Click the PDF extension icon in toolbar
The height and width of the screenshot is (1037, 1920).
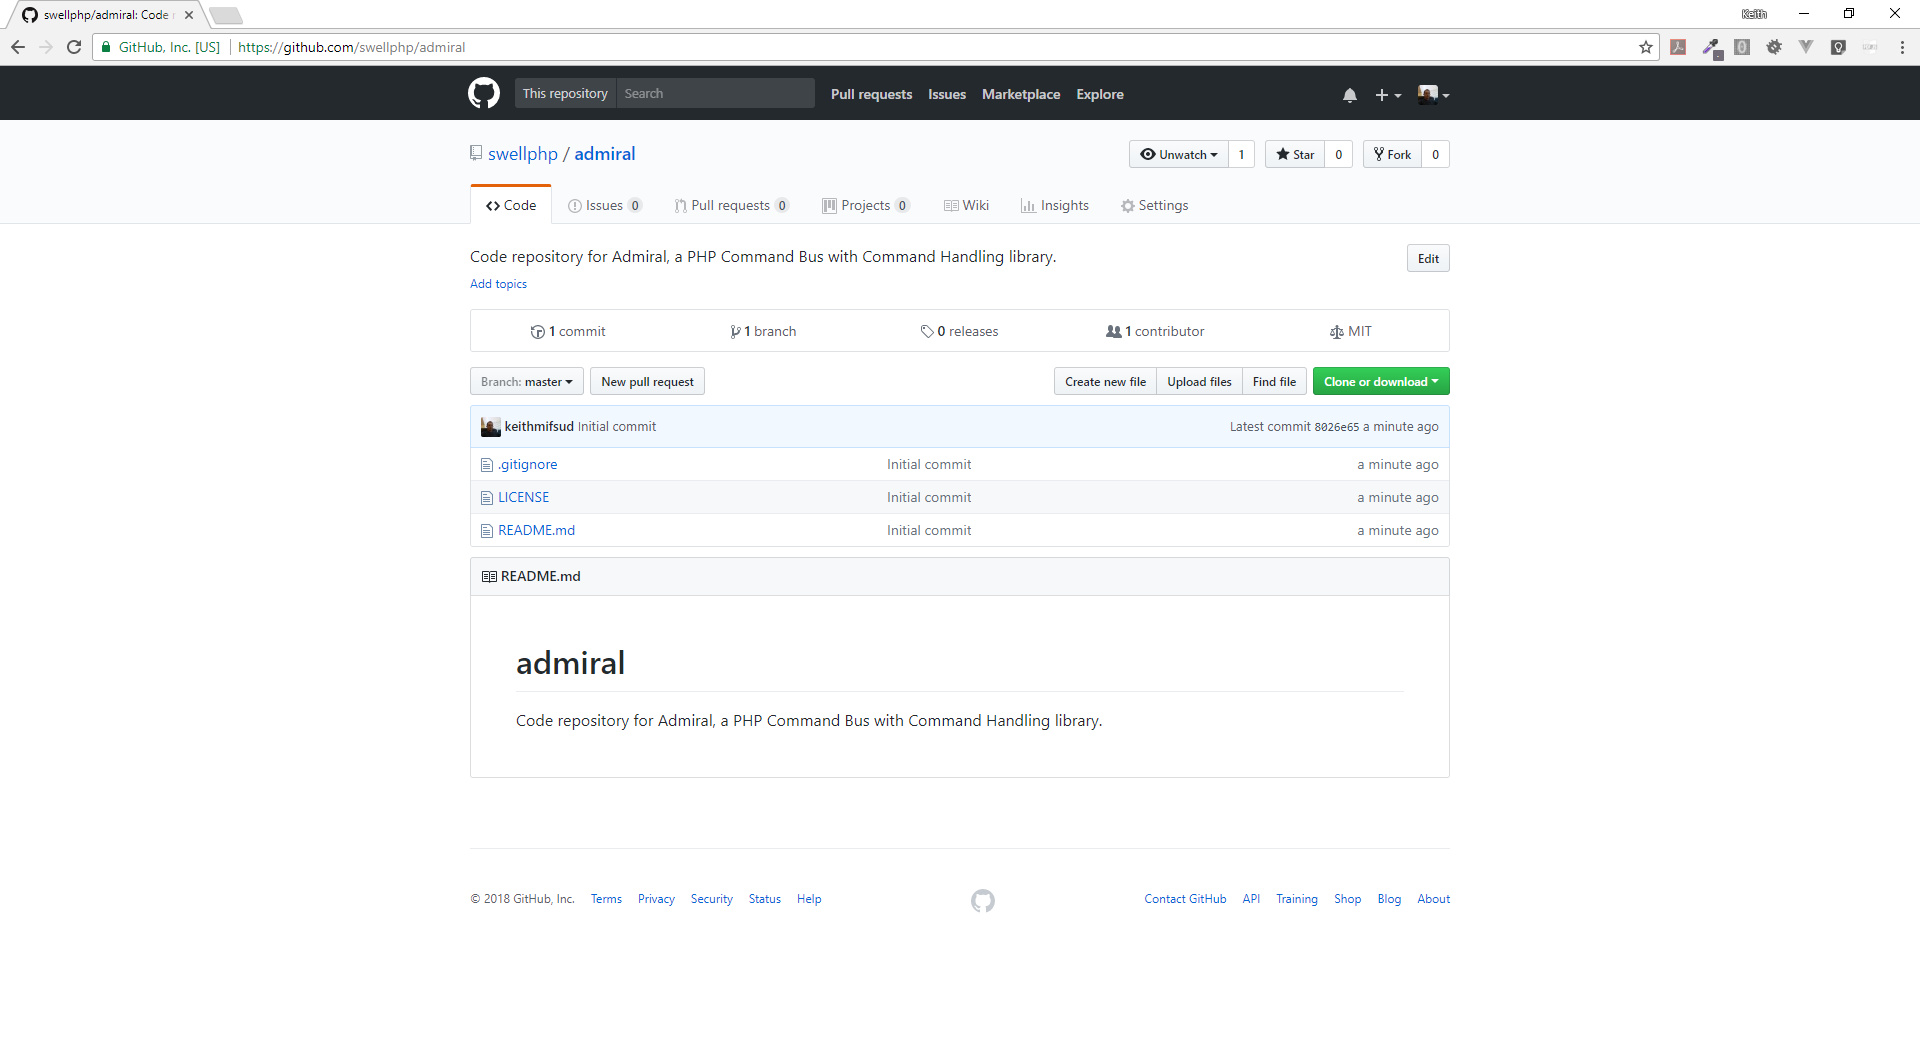pos(1678,47)
